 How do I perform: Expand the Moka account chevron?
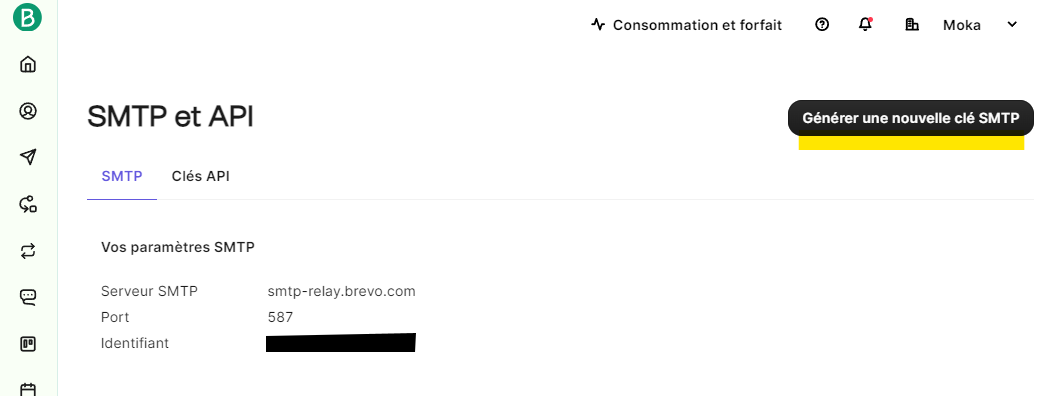[1012, 25]
